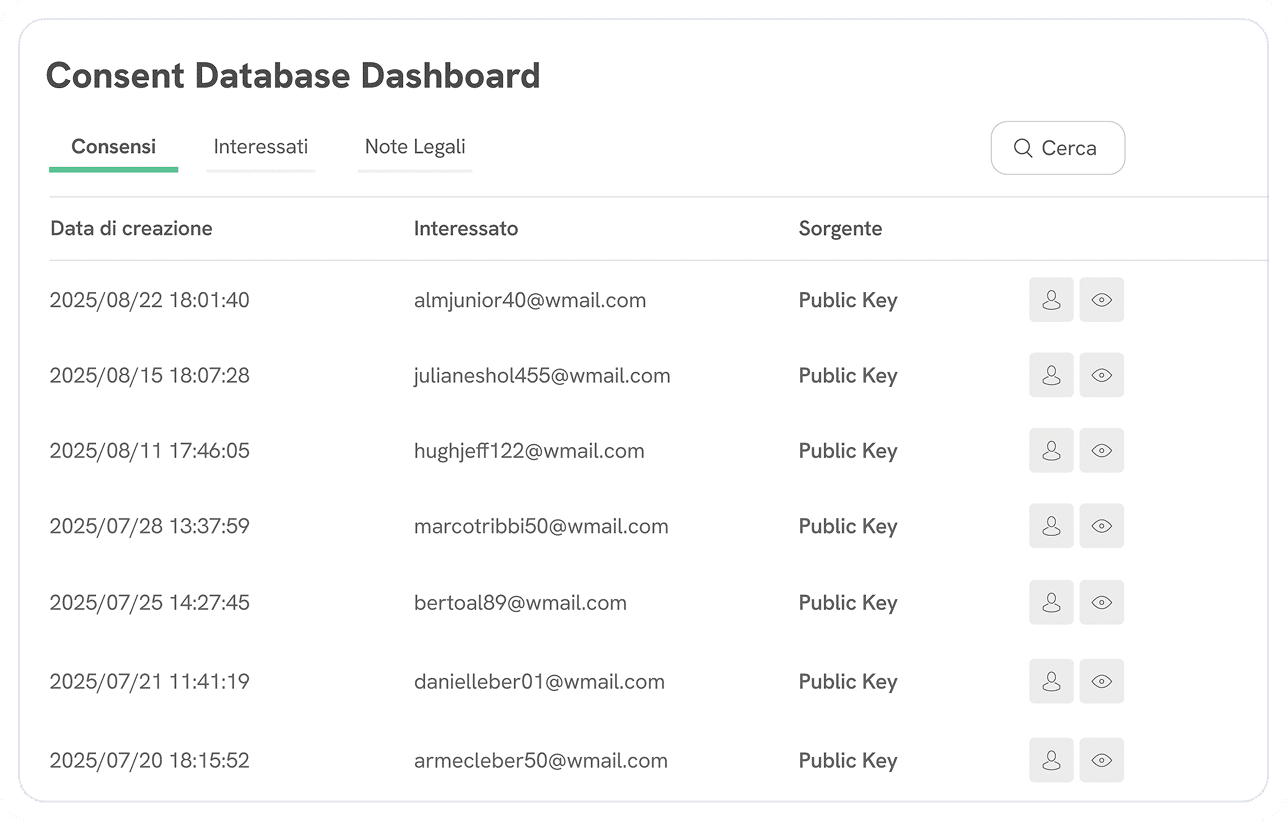This screenshot has width=1287, height=821.
Task: Click eye icon for hughjeff122@wmail.com row
Action: click(x=1102, y=451)
